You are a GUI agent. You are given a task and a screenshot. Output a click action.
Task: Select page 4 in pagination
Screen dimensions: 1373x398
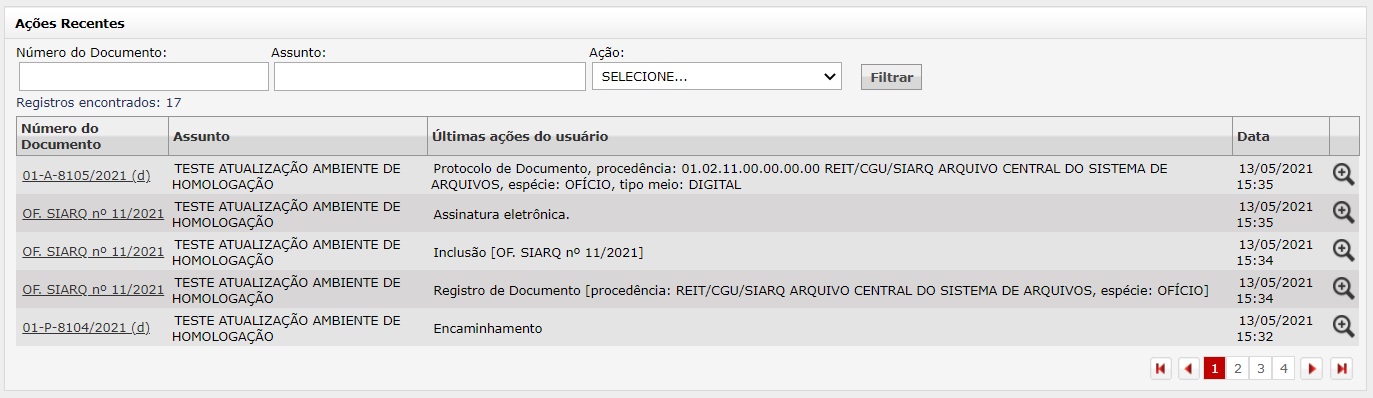tap(1284, 369)
